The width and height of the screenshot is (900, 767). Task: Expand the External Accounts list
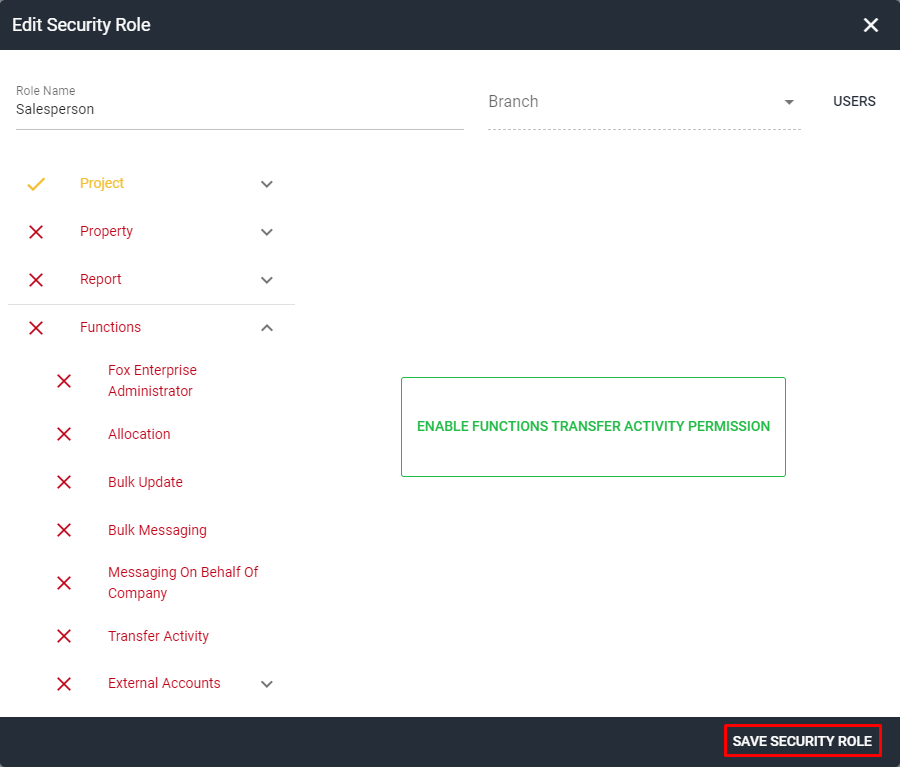266,684
